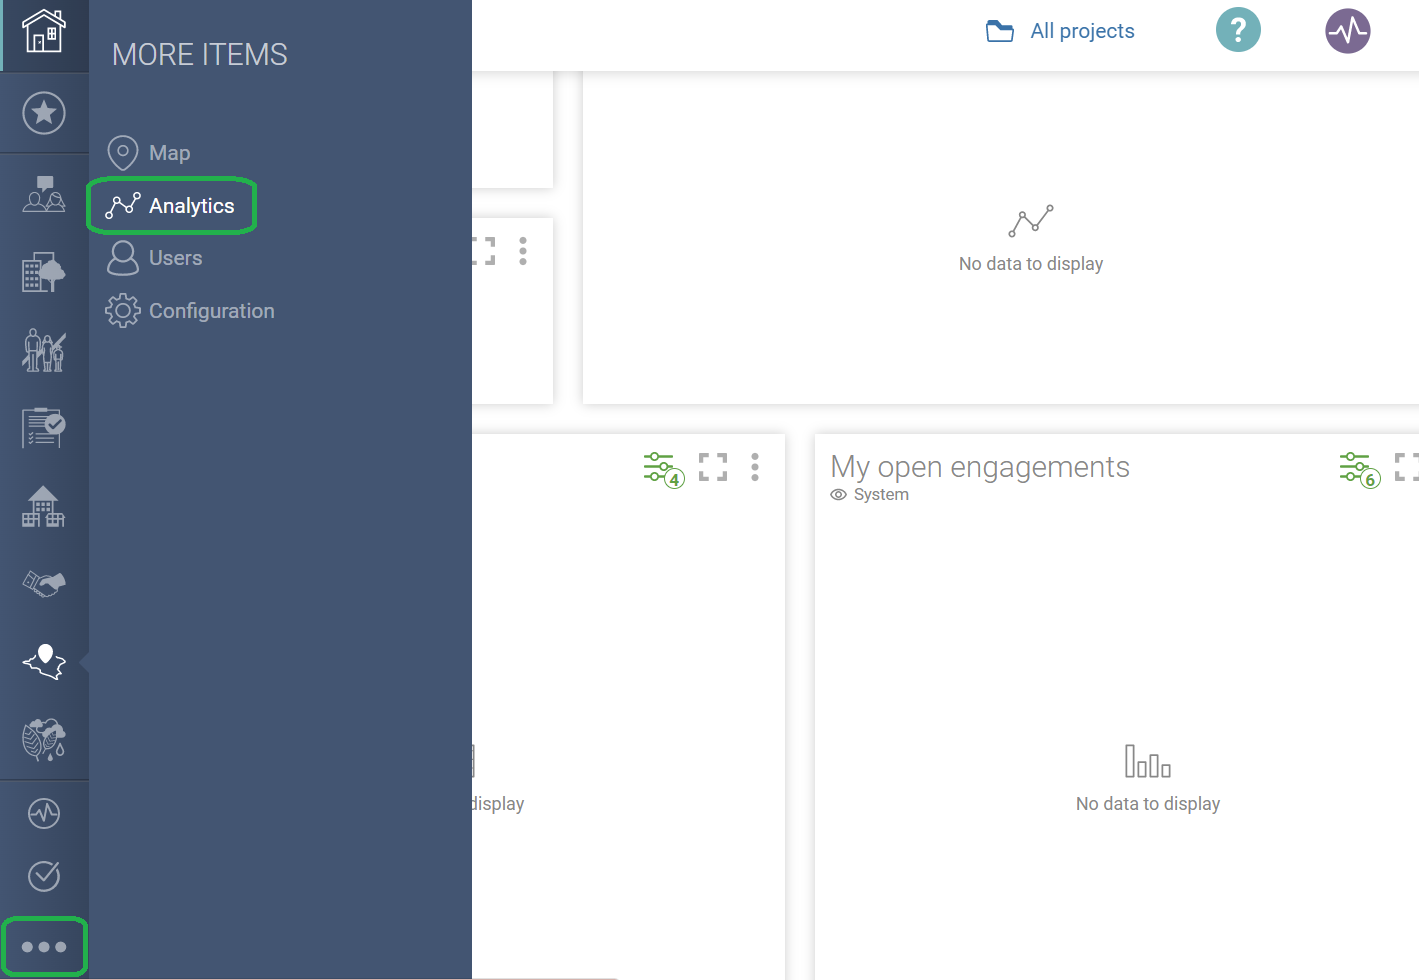Select Map in More Items
1419x980 pixels.
point(149,153)
